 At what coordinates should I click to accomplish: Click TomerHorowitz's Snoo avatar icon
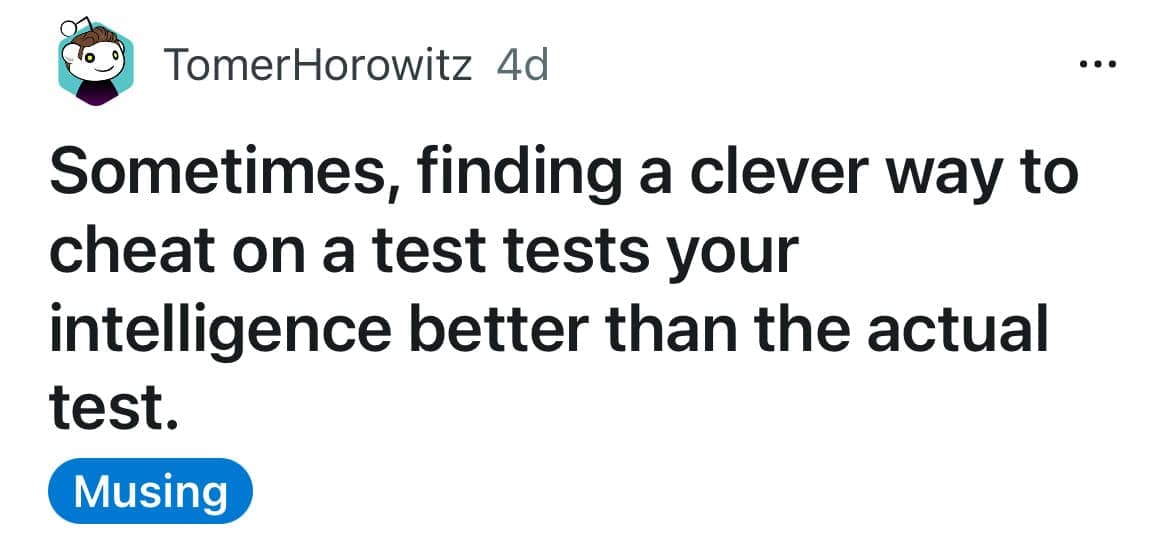(x=93, y=64)
